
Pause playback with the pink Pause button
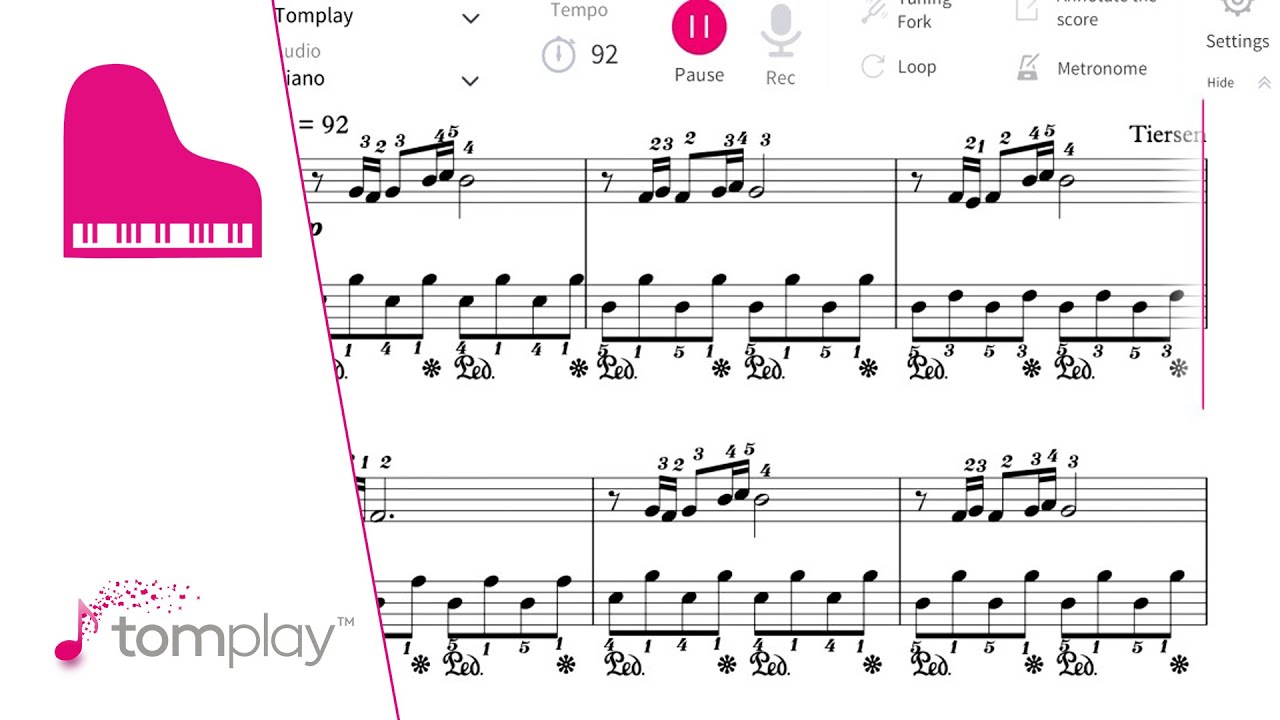click(699, 28)
